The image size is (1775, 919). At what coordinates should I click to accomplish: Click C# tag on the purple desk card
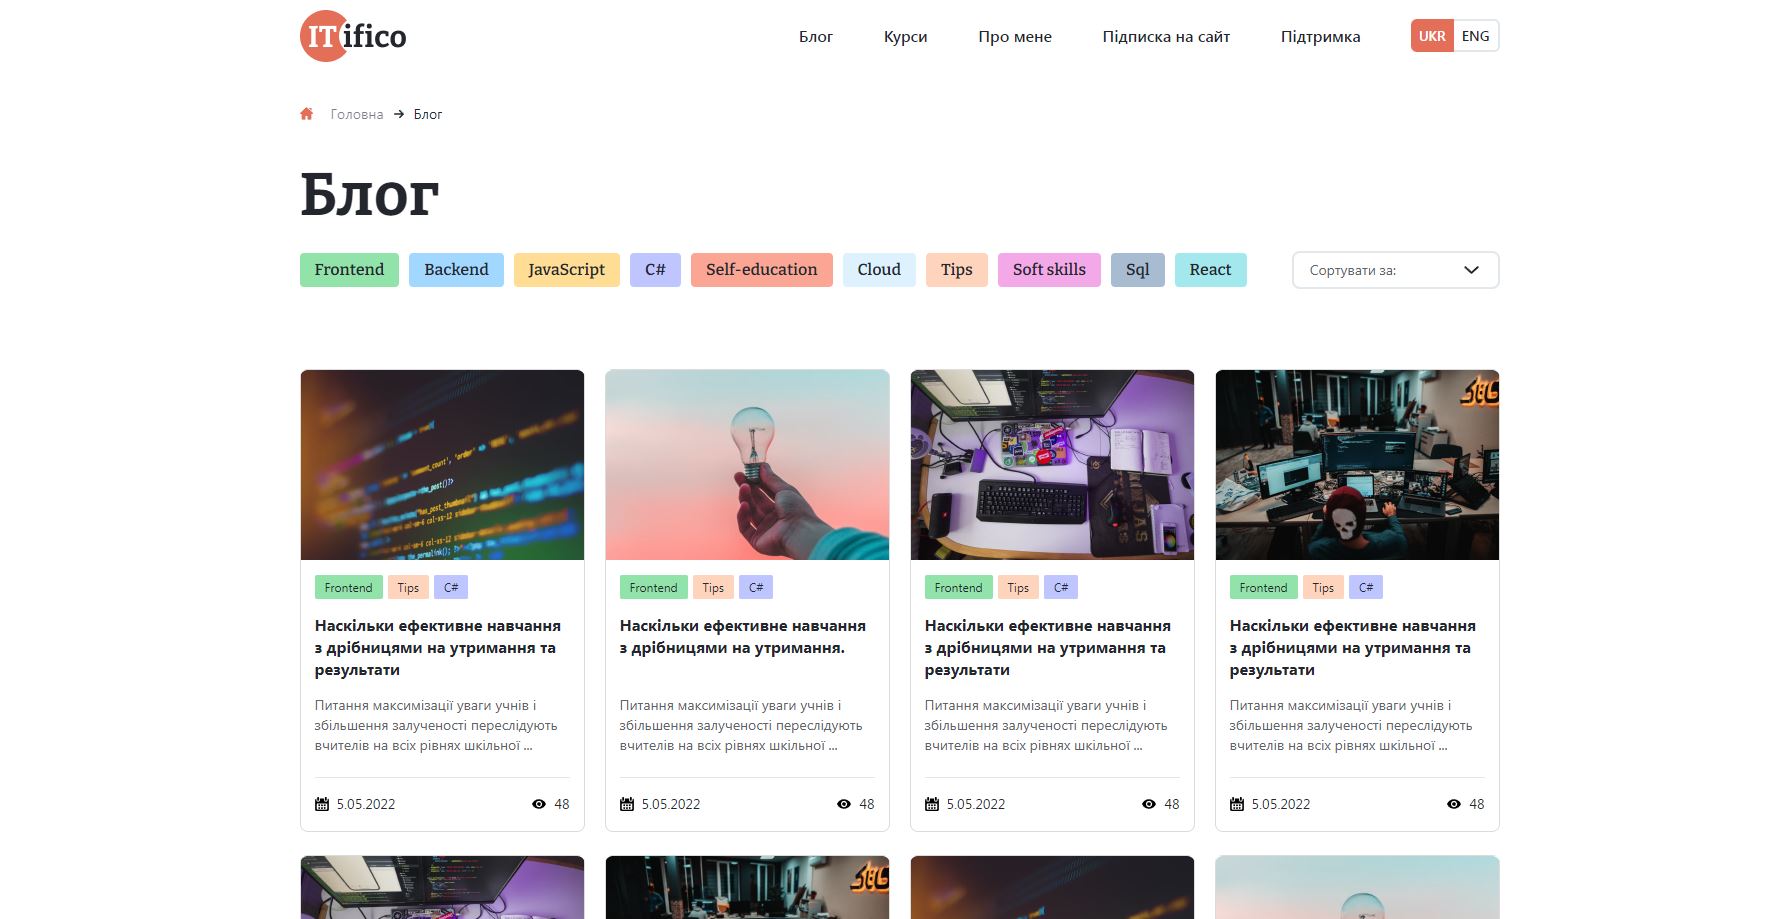[1061, 587]
